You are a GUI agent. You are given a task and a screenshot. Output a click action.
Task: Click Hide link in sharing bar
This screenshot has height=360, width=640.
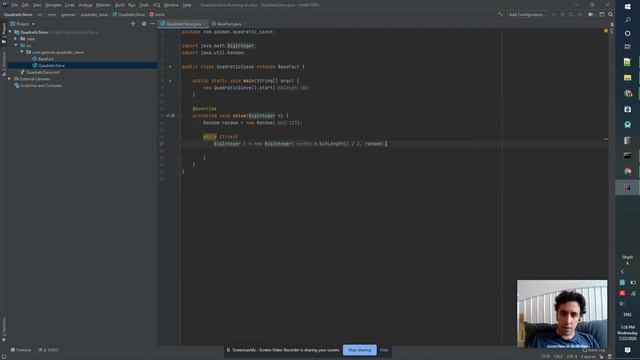384,350
